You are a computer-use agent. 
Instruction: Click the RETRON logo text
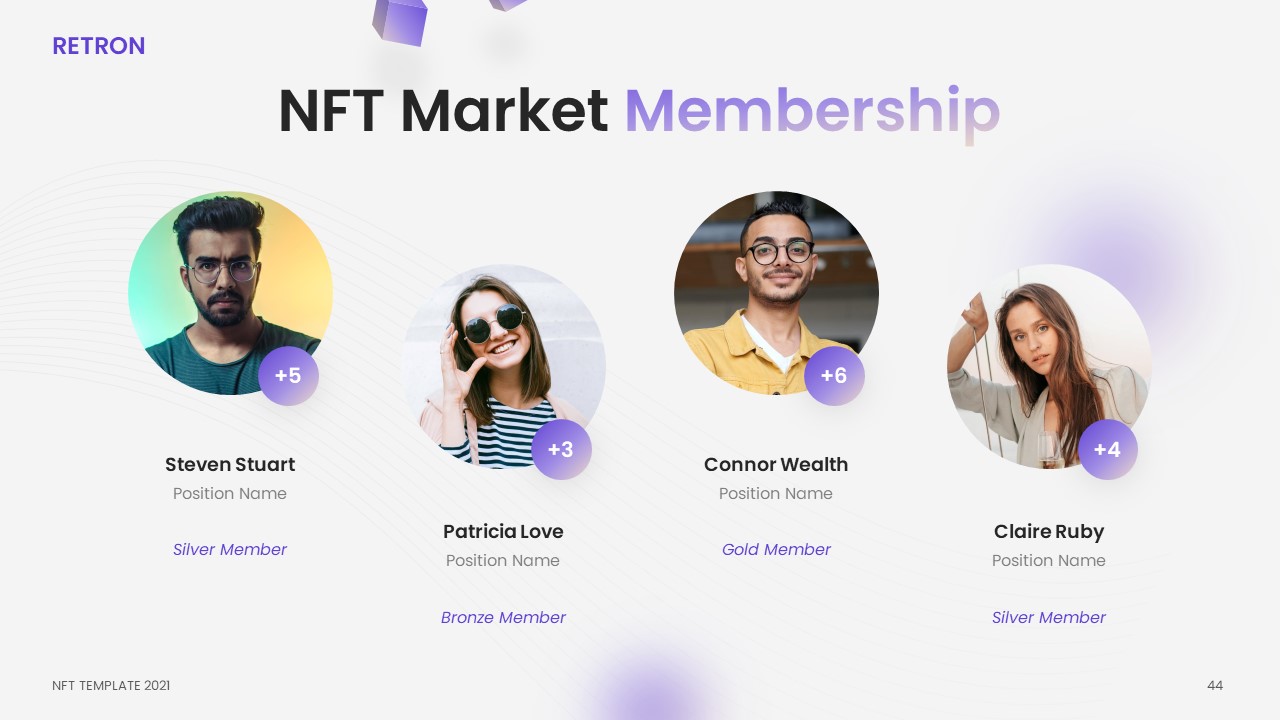99,46
